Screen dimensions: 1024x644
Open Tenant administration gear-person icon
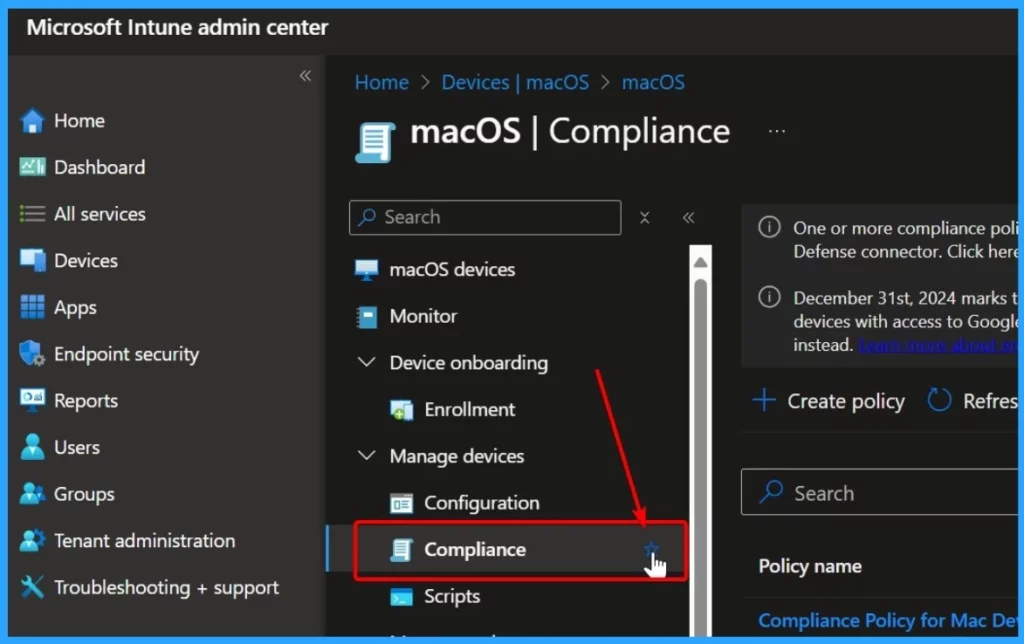32,541
